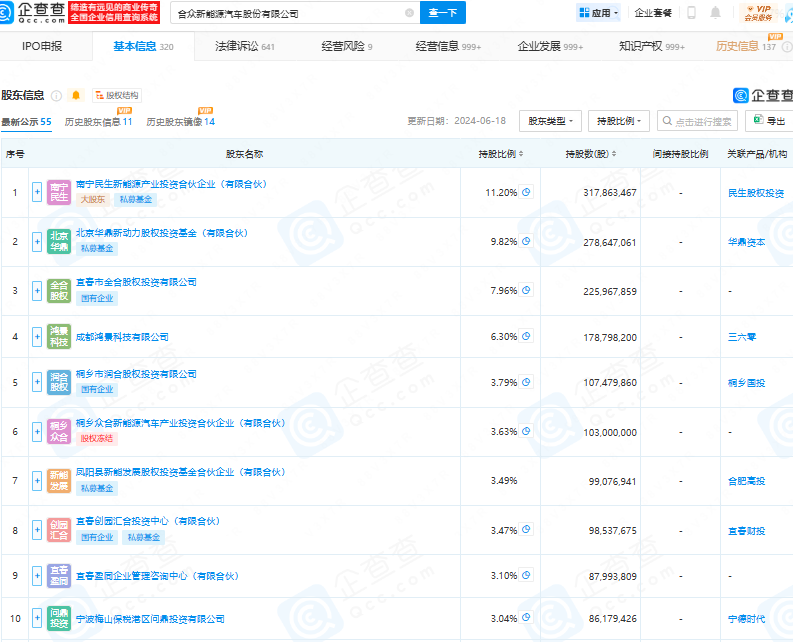The height and width of the screenshot is (642, 793).
Task: Select the share count 317,863,467
Action: [x=610, y=193]
